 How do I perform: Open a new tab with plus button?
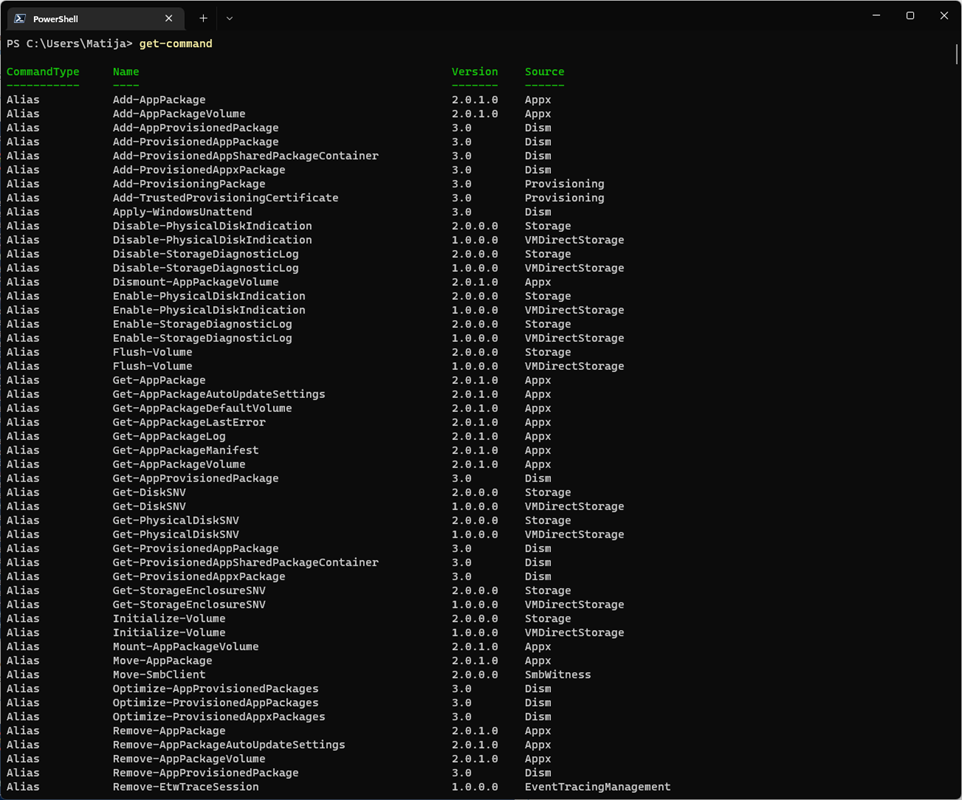click(203, 18)
